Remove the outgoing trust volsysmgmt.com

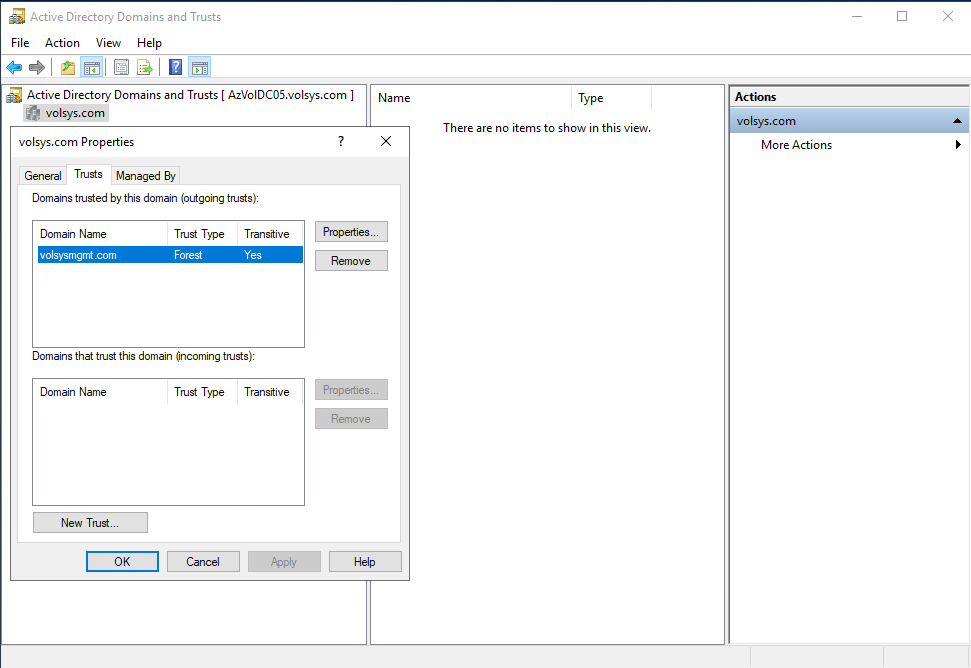[351, 261]
